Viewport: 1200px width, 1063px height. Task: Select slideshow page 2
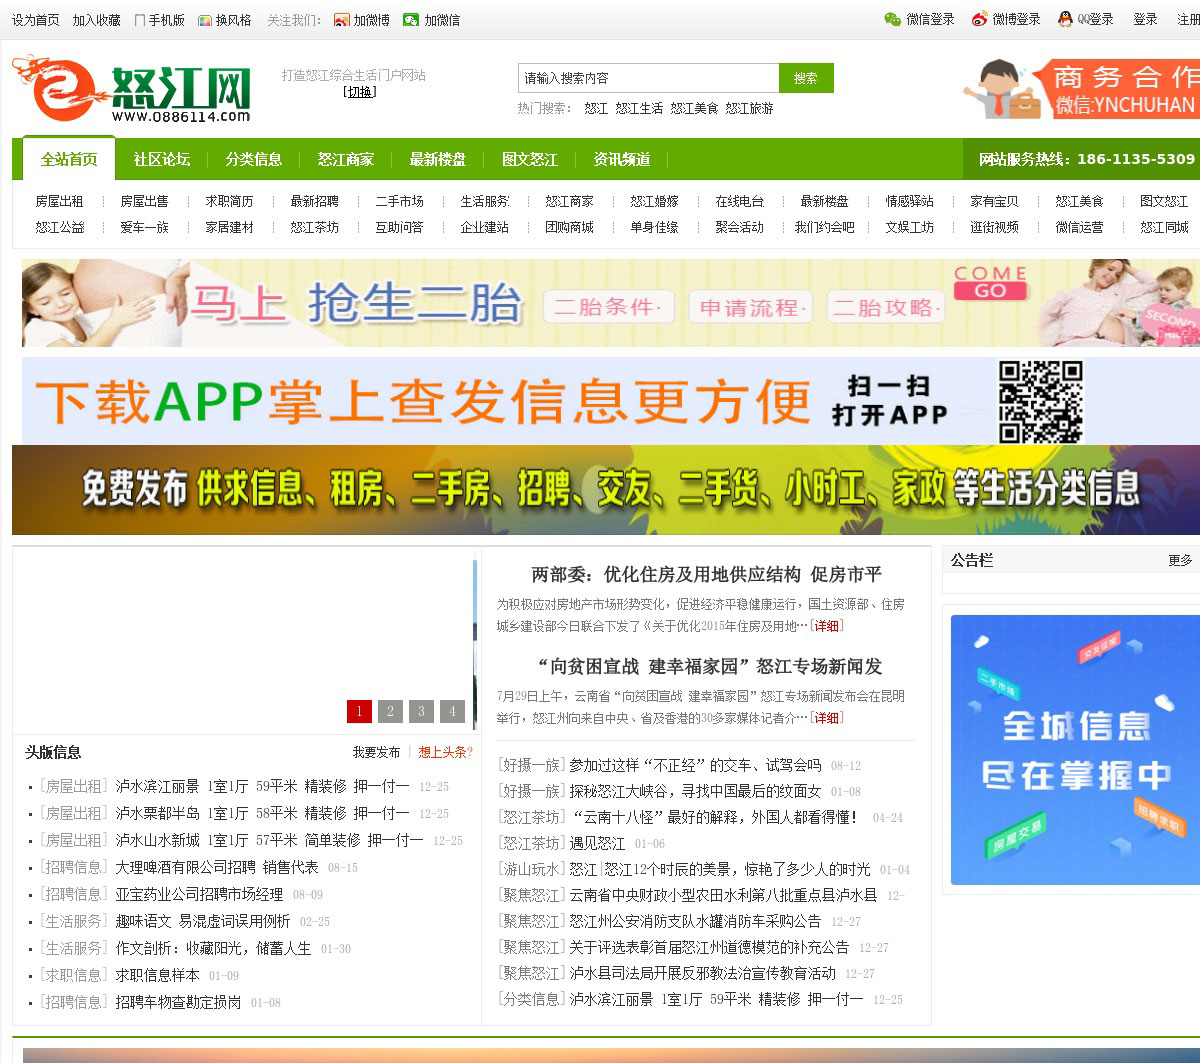pos(390,711)
